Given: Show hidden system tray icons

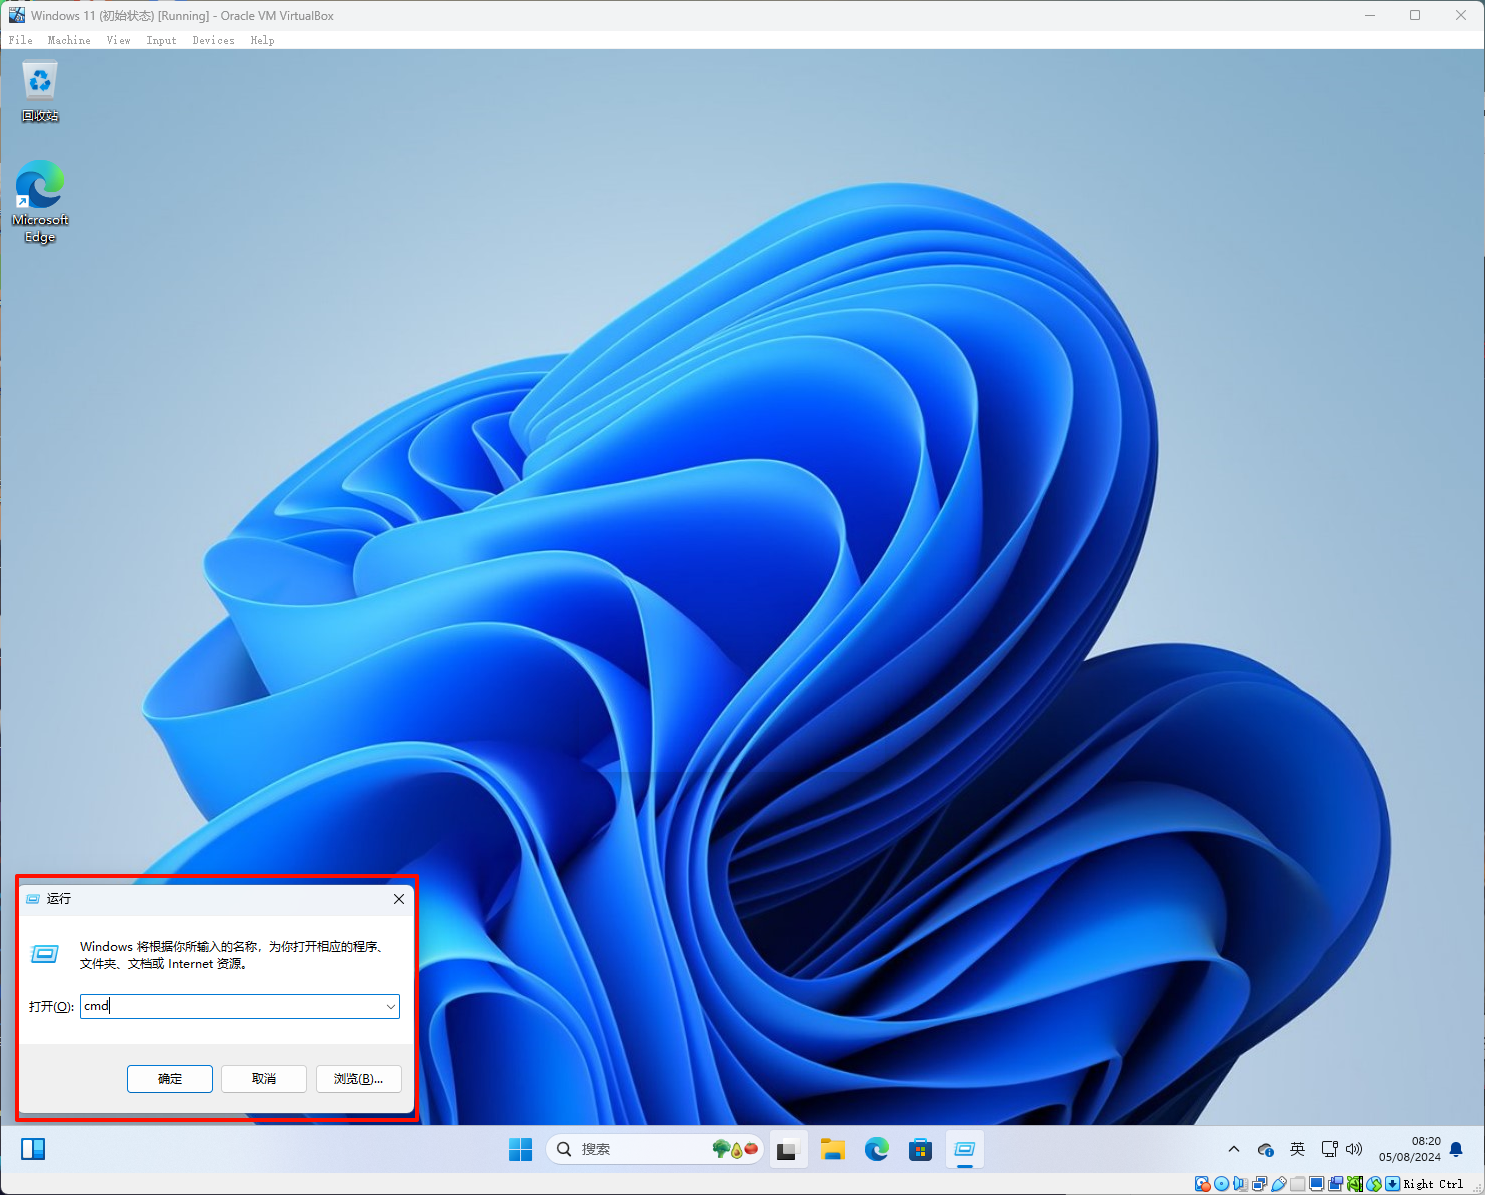Looking at the screenshot, I should (x=1234, y=1149).
